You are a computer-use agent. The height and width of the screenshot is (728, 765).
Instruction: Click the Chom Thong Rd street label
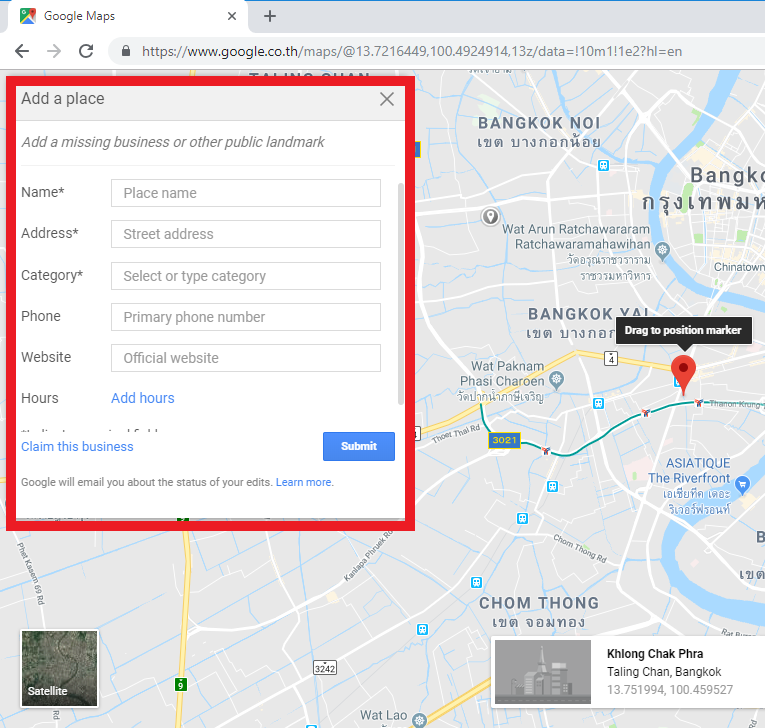580,548
